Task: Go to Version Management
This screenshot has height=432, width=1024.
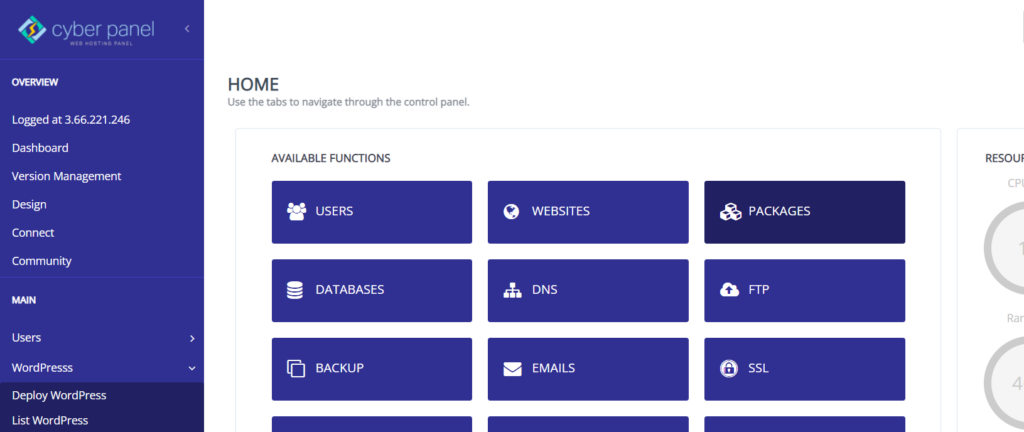Action: [66, 176]
